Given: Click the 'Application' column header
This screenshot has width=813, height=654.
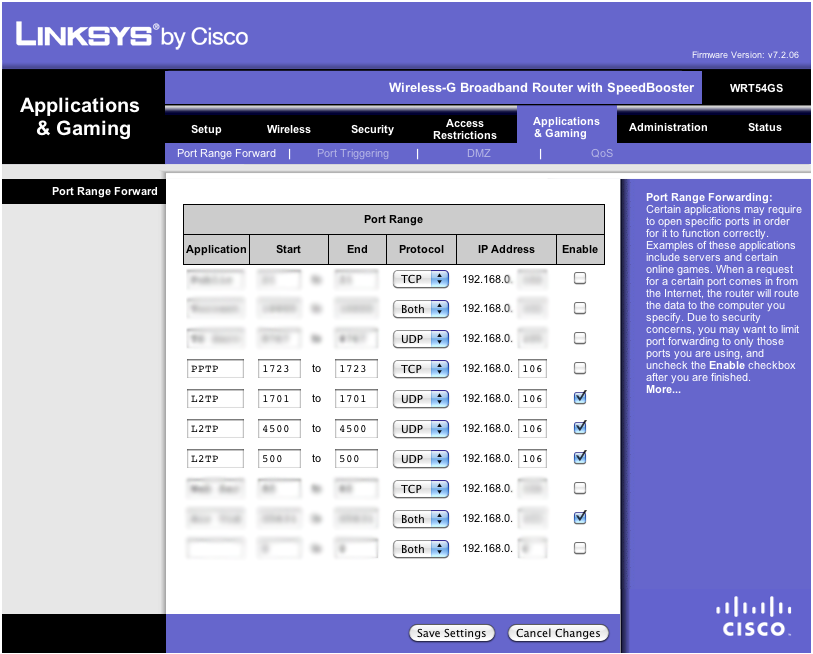Looking at the screenshot, I should click(216, 249).
